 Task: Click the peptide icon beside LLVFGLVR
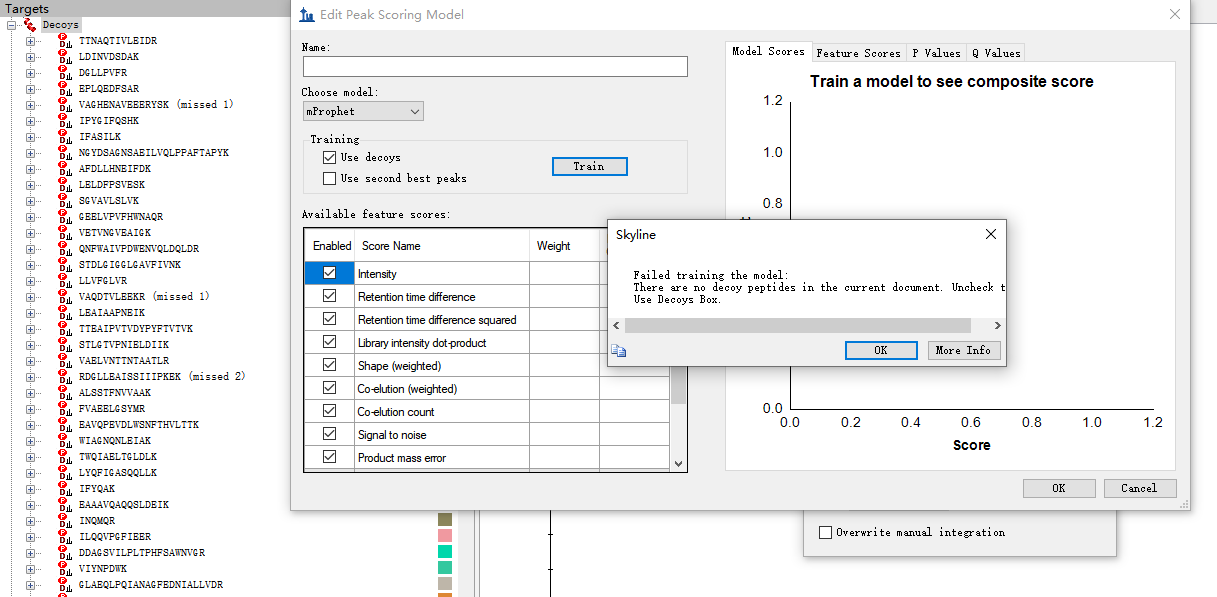(x=64, y=281)
